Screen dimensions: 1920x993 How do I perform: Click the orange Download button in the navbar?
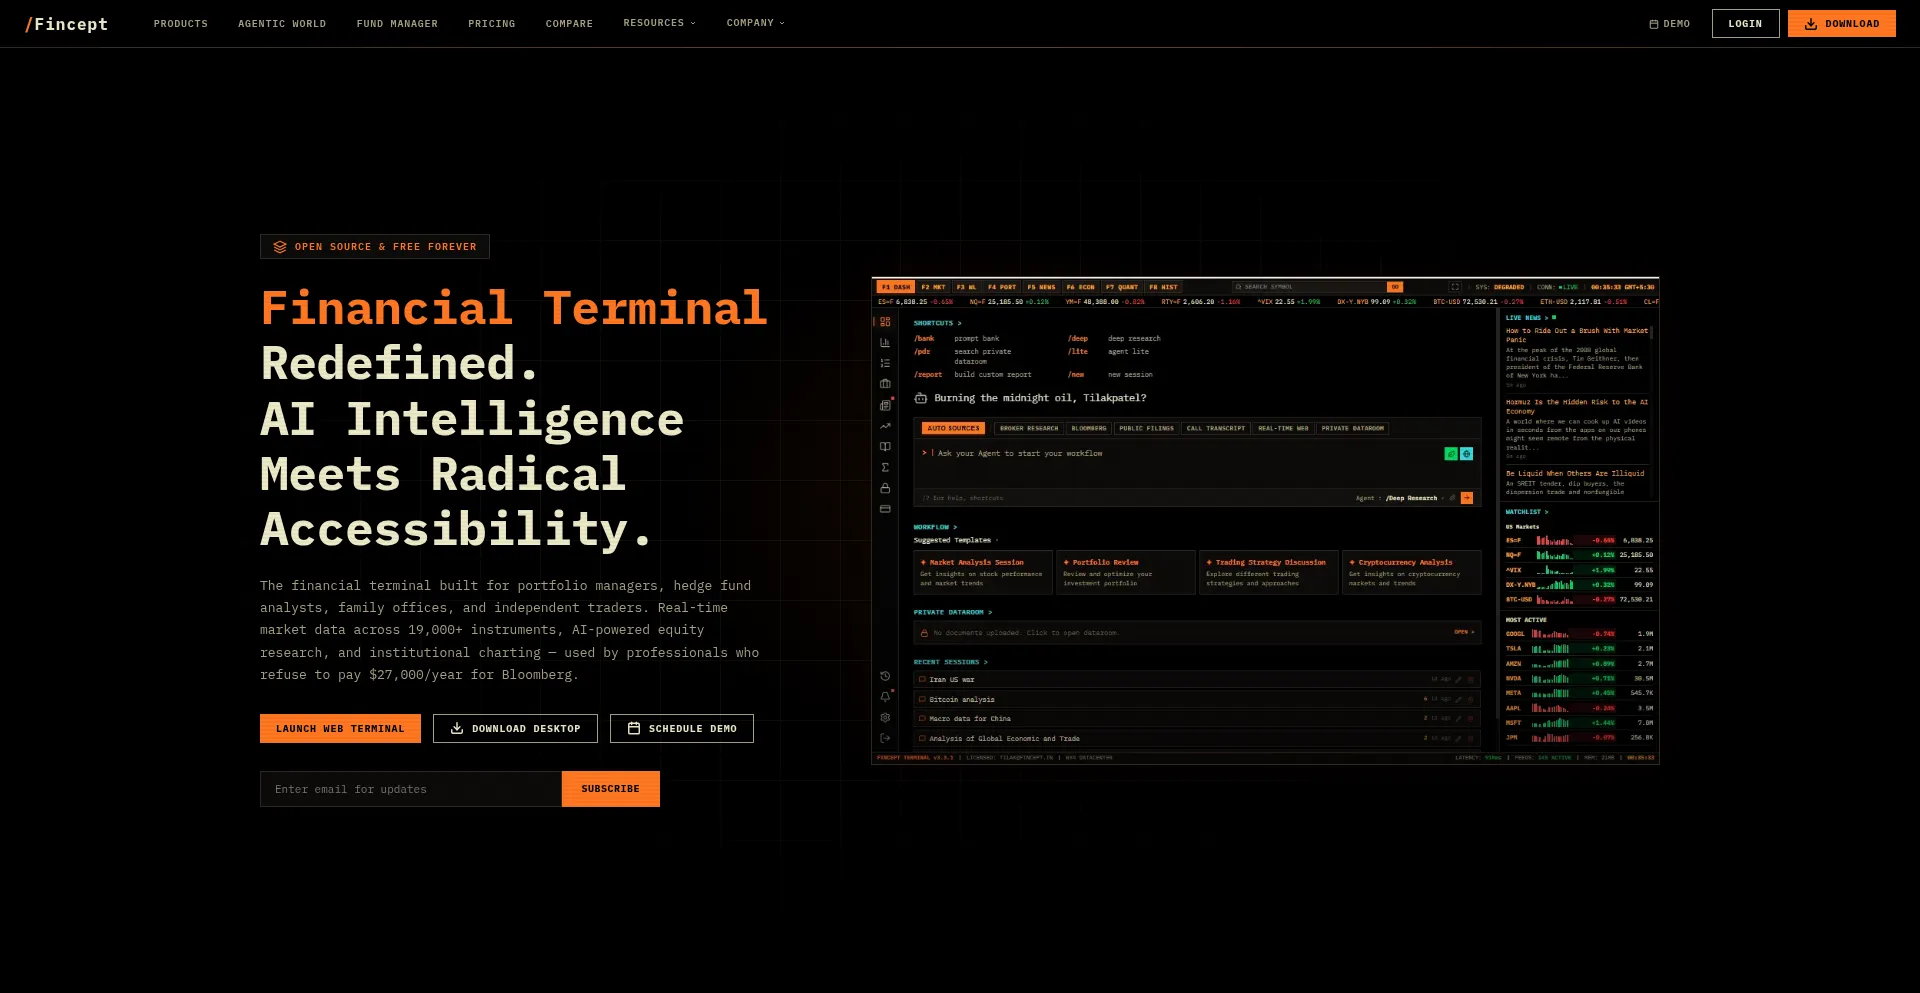(x=1842, y=24)
